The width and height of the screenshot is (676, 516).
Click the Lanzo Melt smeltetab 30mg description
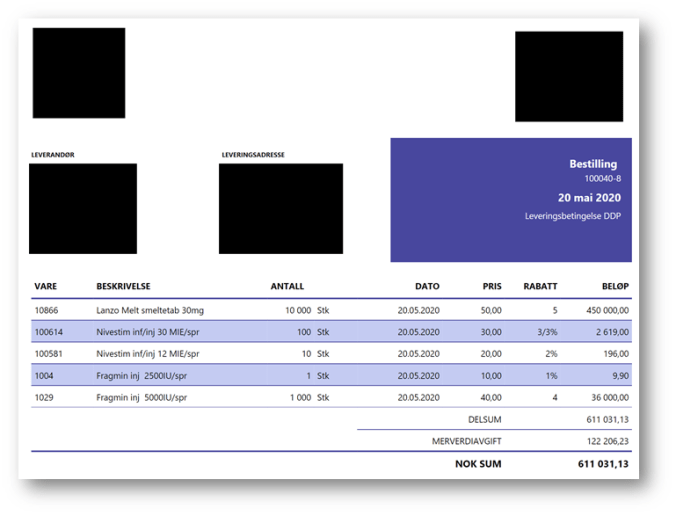click(x=151, y=310)
